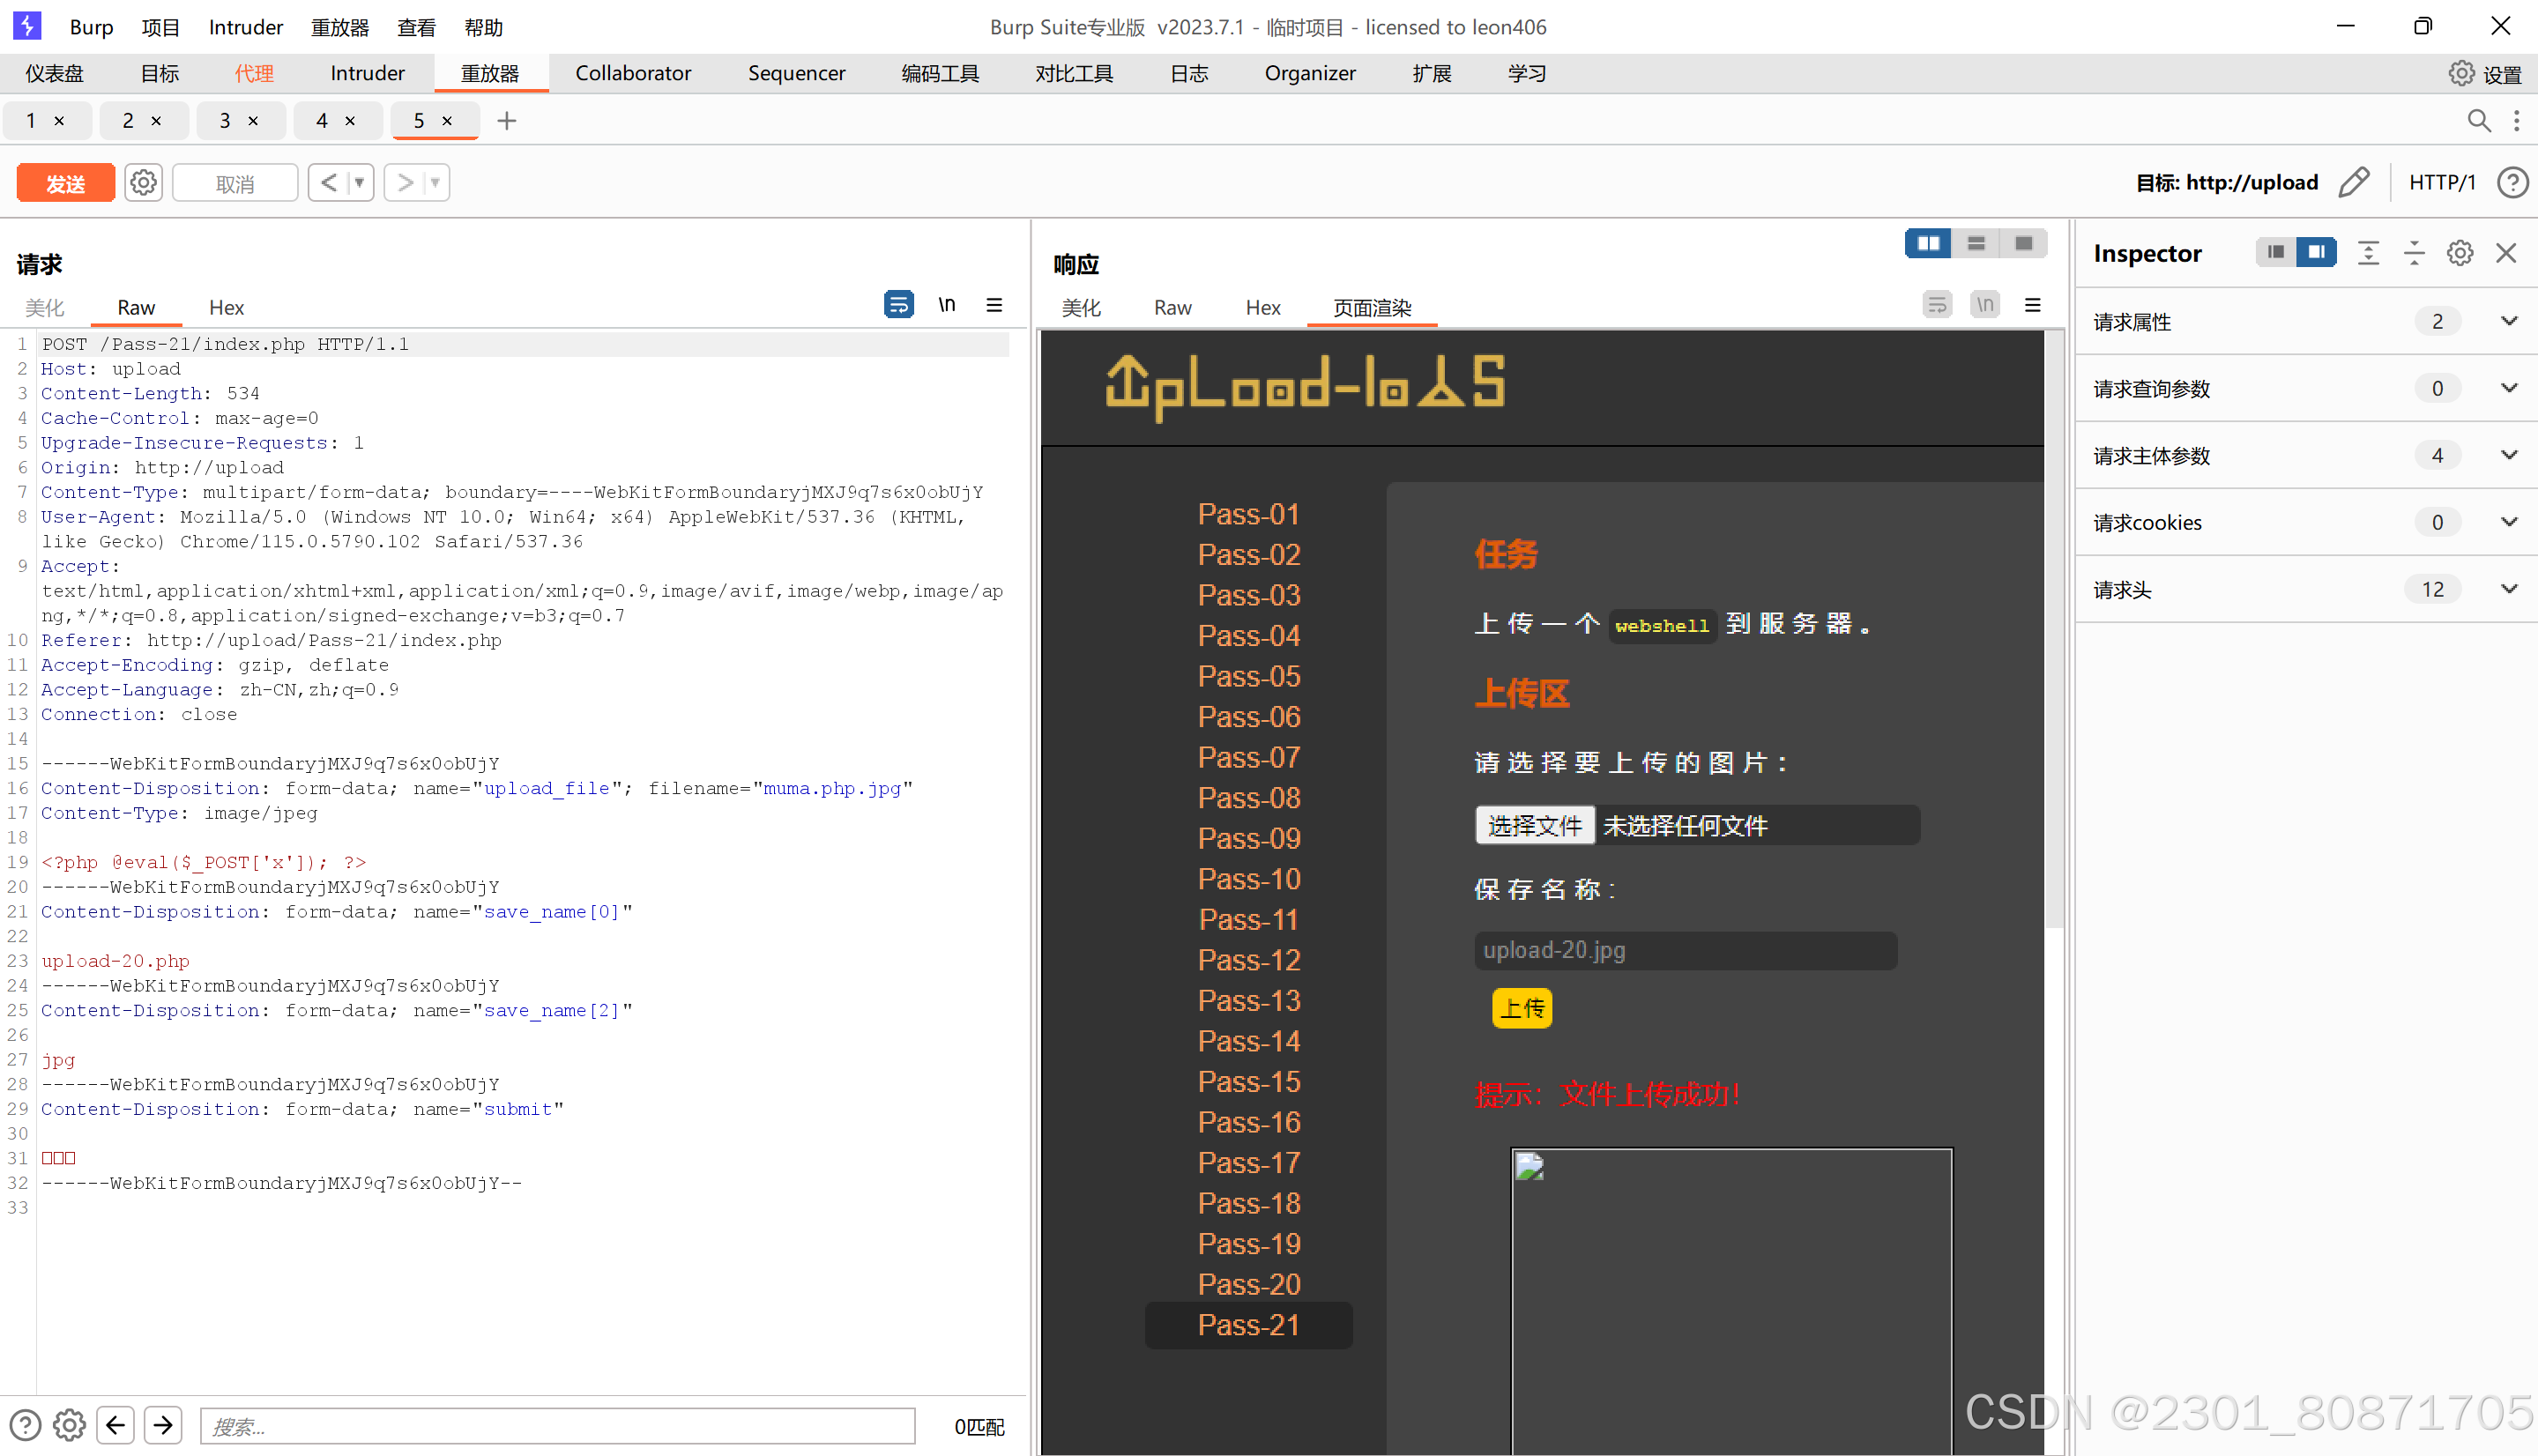This screenshot has height=1456, width=2538.
Task: Click the Repeater search magnifier icon
Action: pos(2479,121)
